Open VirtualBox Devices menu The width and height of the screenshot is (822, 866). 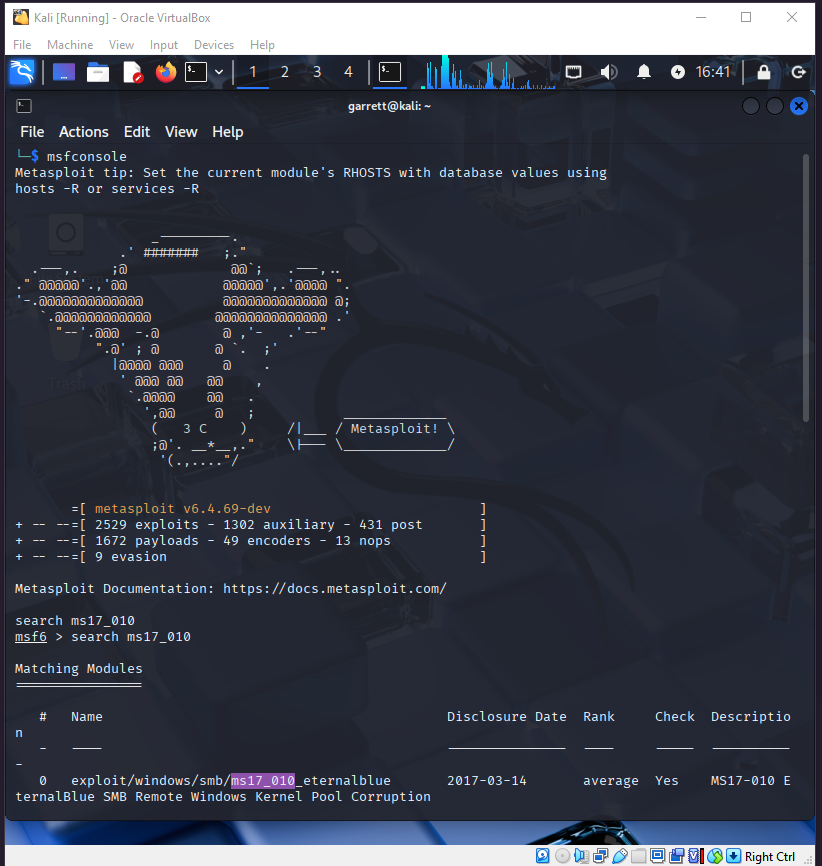(214, 45)
